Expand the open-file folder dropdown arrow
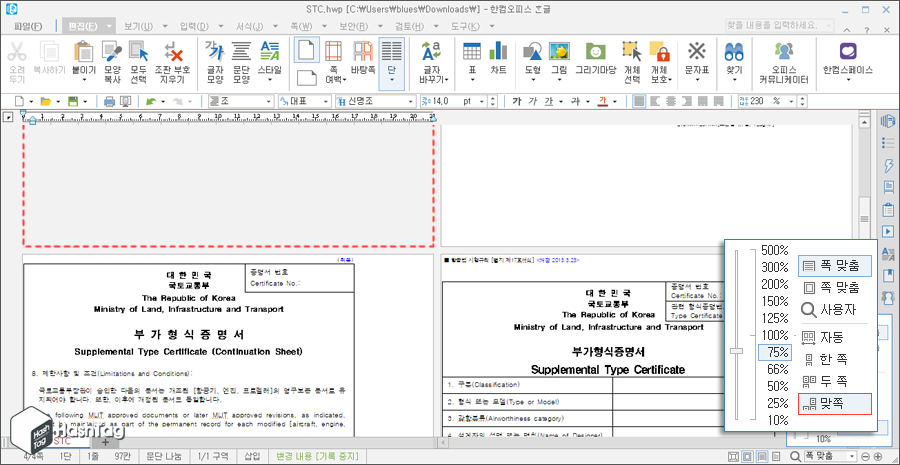This screenshot has height=465, width=900. [x=58, y=102]
